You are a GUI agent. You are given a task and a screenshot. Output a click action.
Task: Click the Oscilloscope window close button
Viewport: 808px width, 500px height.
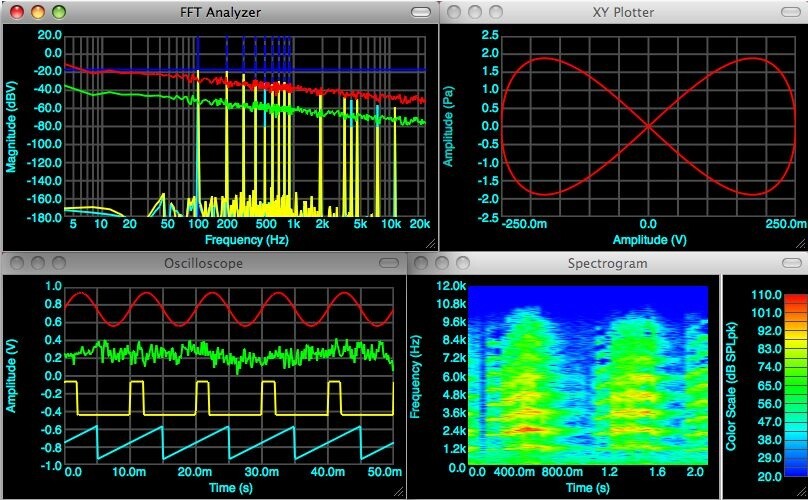point(17,263)
